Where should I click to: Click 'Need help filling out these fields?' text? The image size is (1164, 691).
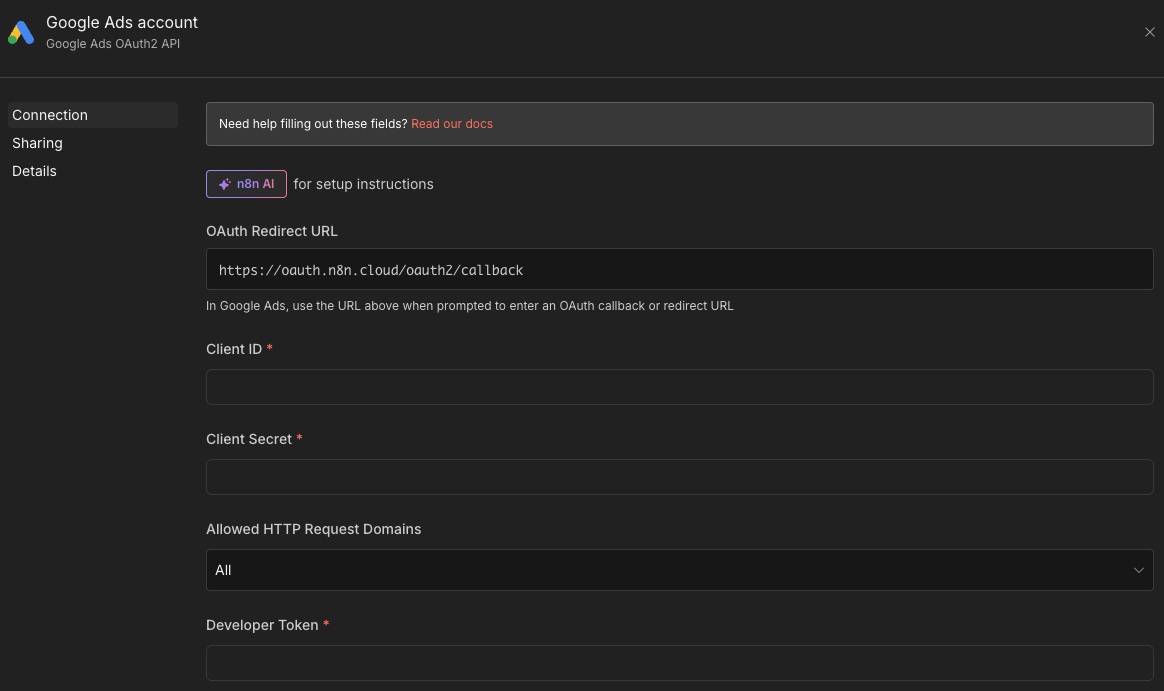[x=313, y=124]
